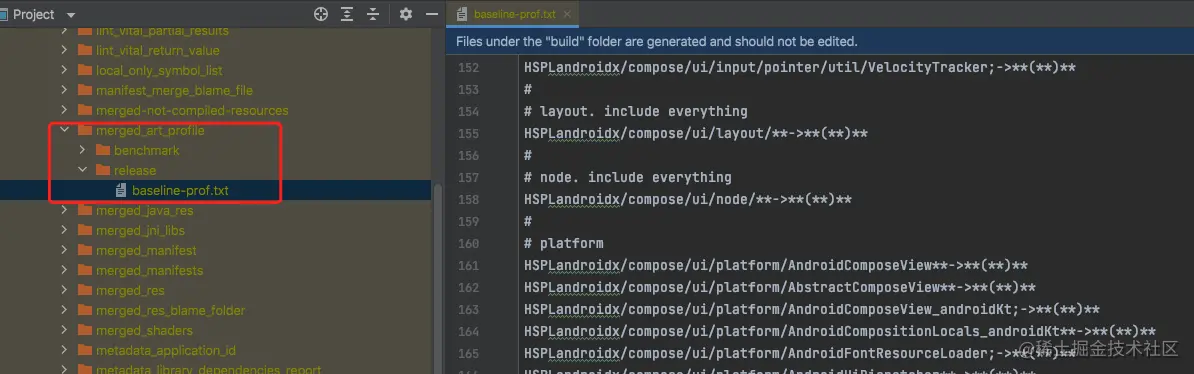Click line number 158 in gutter
The height and width of the screenshot is (374, 1194).
click(469, 200)
